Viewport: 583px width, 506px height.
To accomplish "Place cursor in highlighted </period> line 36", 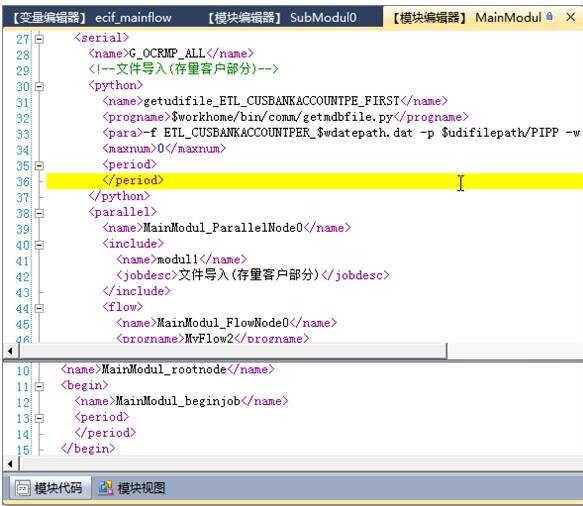I will (314, 181).
